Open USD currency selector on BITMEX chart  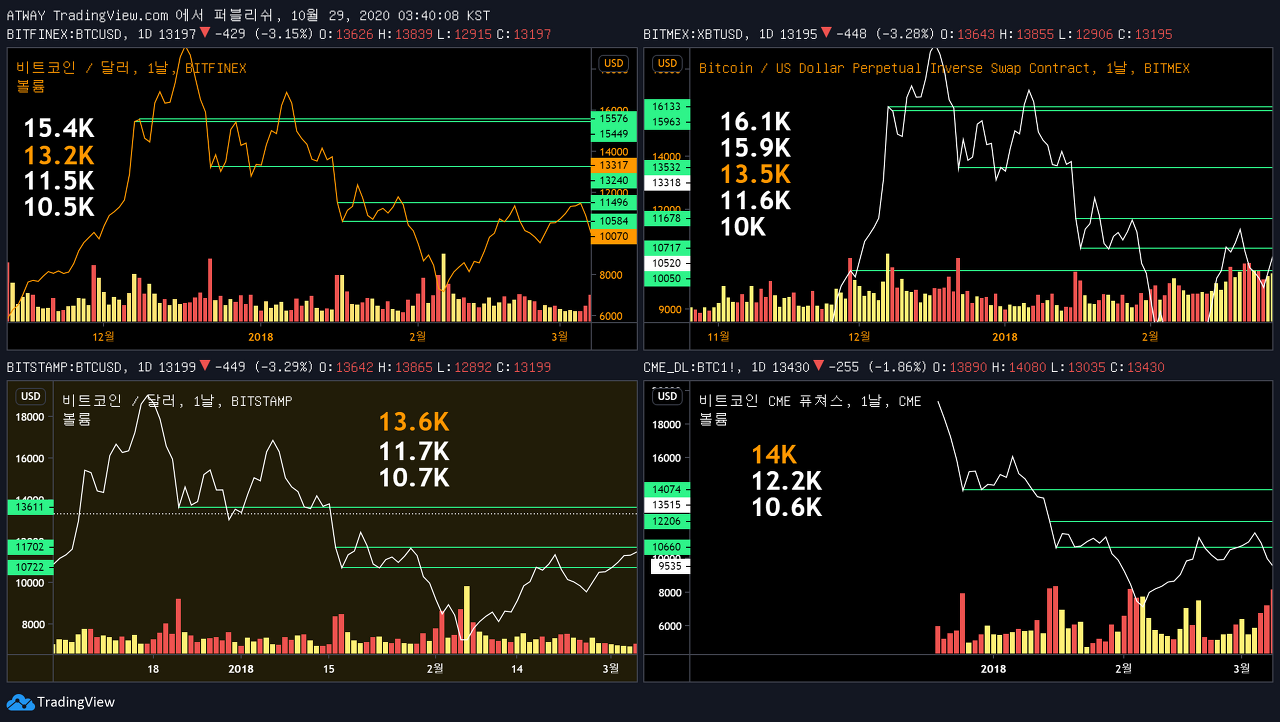[667, 63]
